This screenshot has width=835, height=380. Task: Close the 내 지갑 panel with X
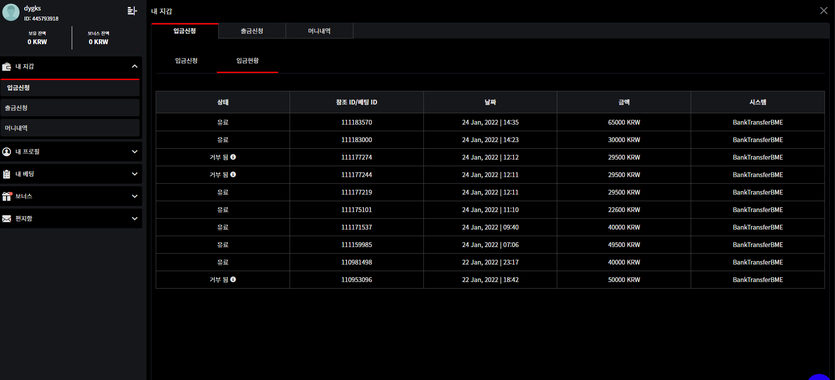[823, 11]
